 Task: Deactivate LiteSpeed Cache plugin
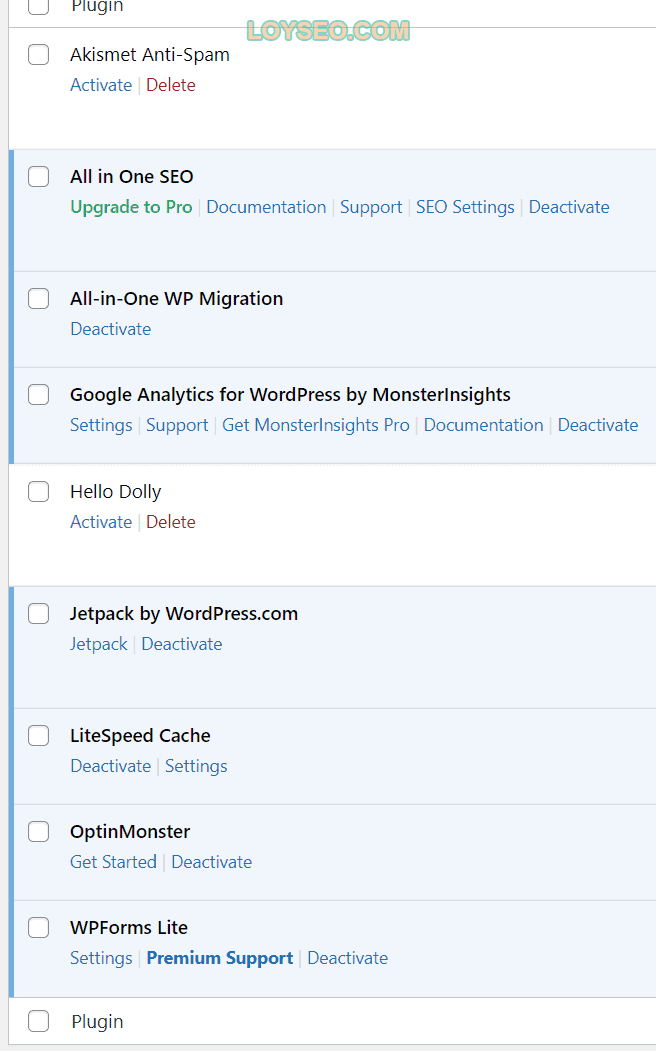tap(111, 766)
